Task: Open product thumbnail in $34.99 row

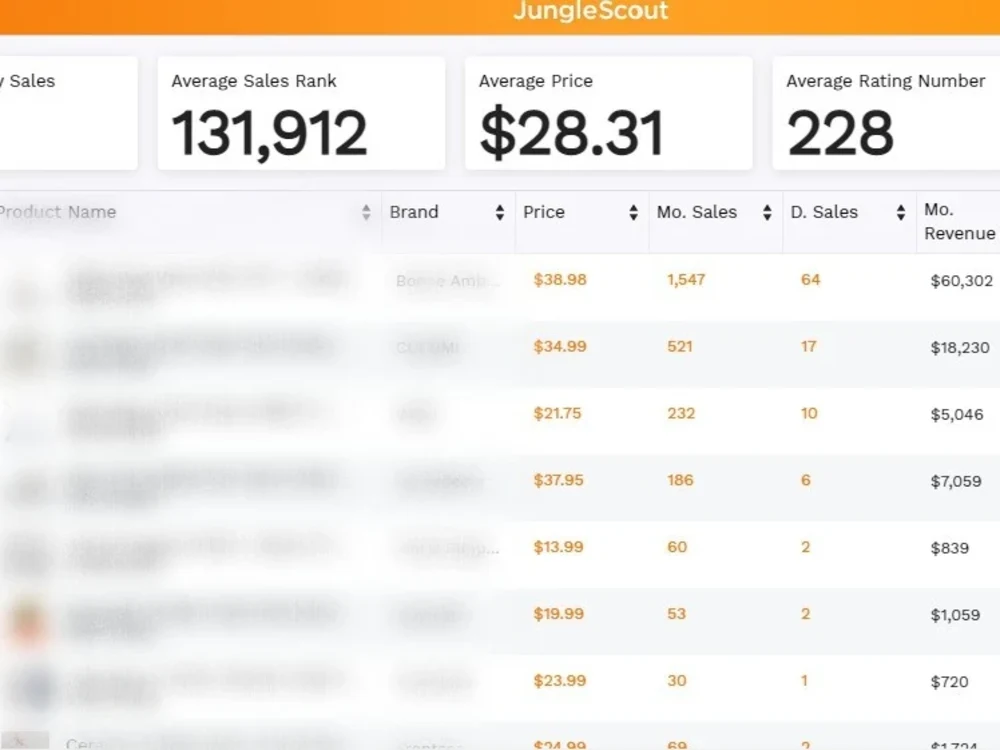Action: point(24,353)
